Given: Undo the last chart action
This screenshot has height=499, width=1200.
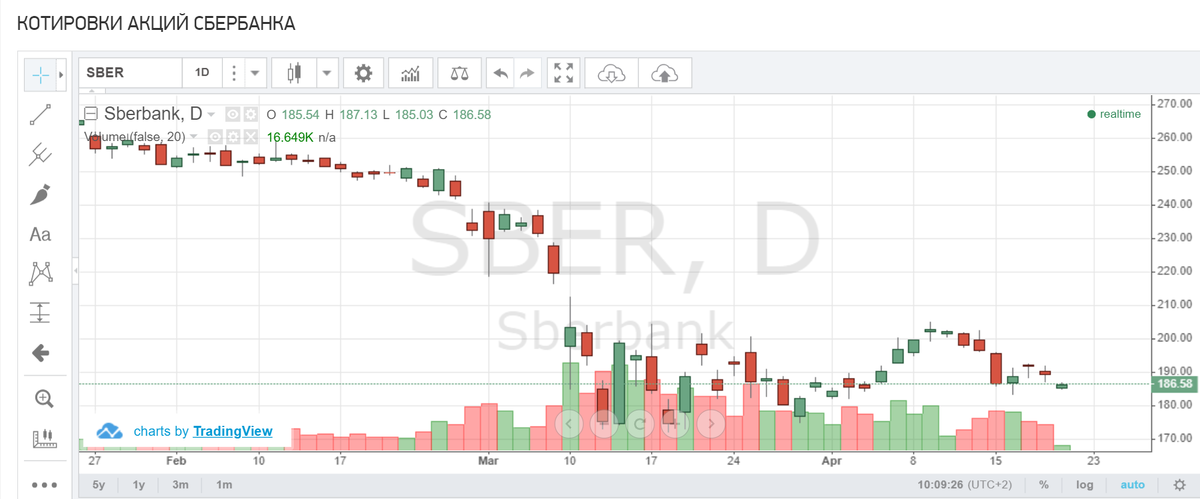Looking at the screenshot, I should click(x=501, y=73).
